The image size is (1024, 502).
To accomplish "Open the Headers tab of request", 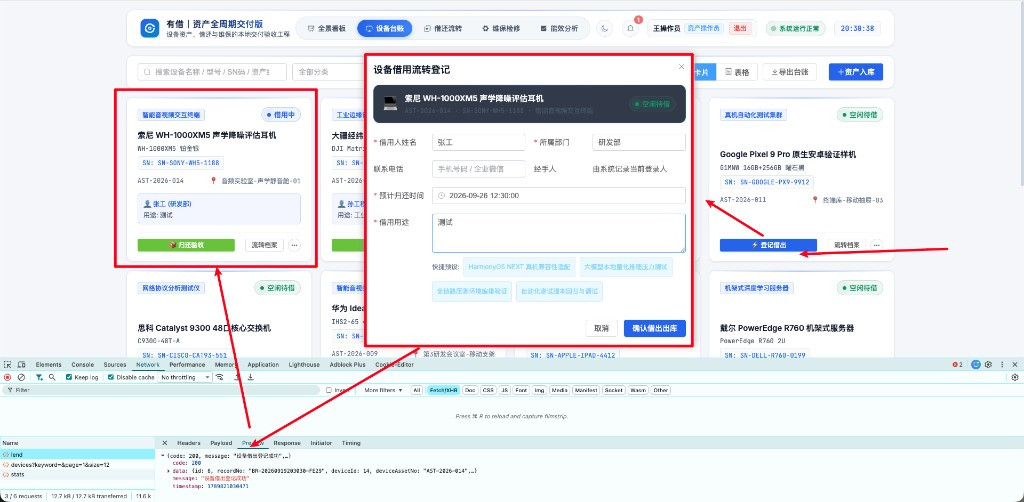I will coord(189,443).
